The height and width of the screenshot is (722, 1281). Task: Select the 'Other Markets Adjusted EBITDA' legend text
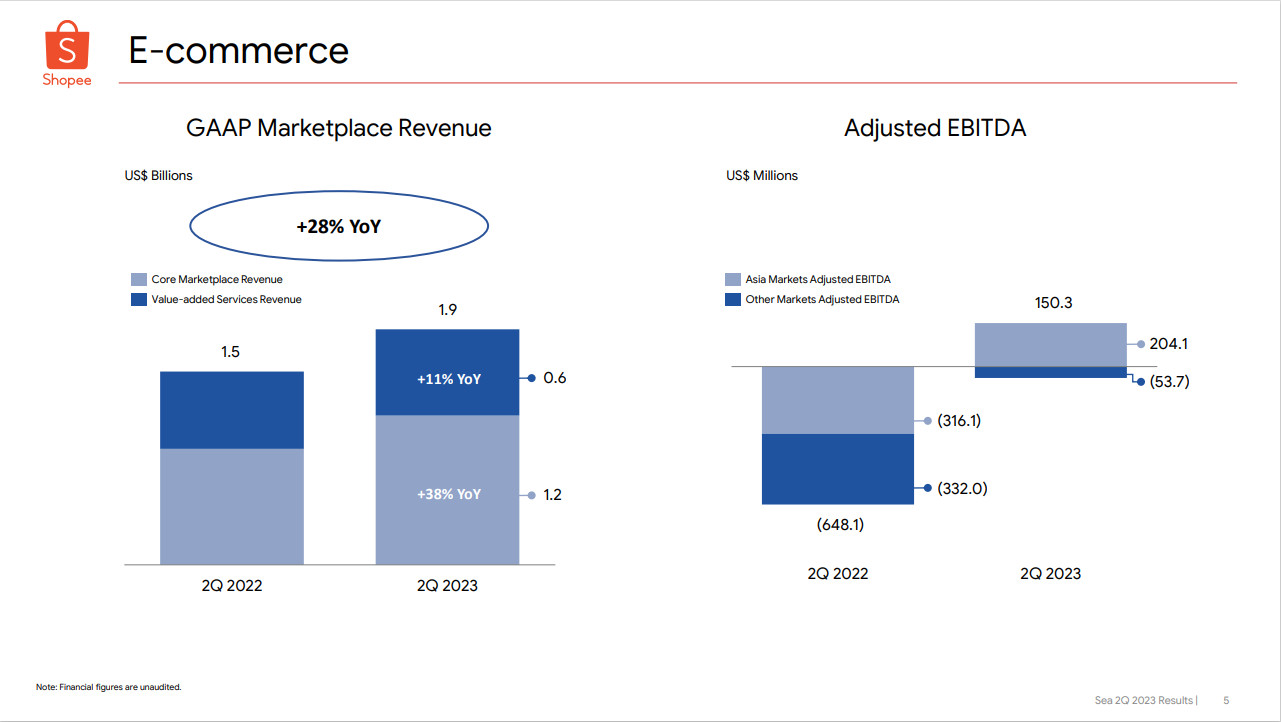(822, 299)
